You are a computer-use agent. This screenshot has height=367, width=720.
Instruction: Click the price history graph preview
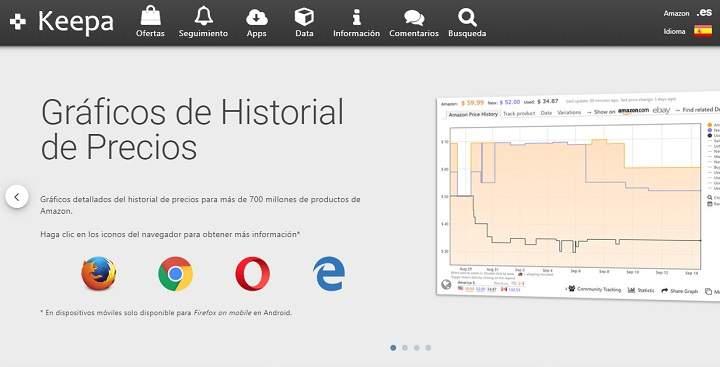tap(578, 197)
